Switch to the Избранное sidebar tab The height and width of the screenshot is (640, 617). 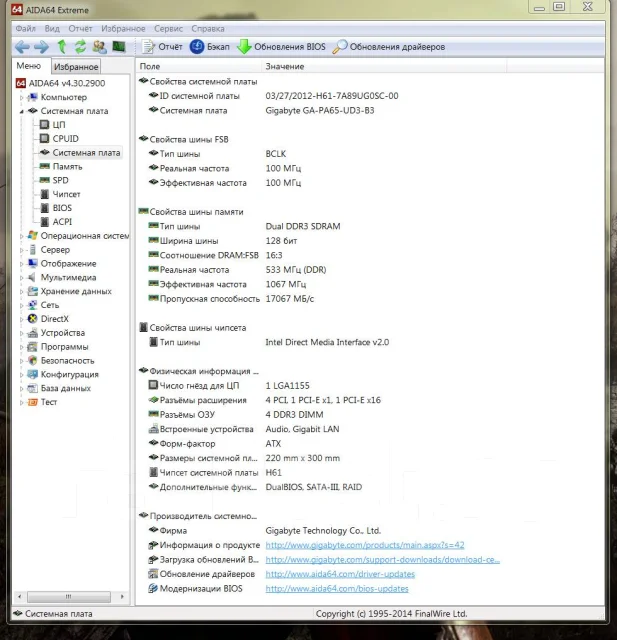[x=76, y=67]
